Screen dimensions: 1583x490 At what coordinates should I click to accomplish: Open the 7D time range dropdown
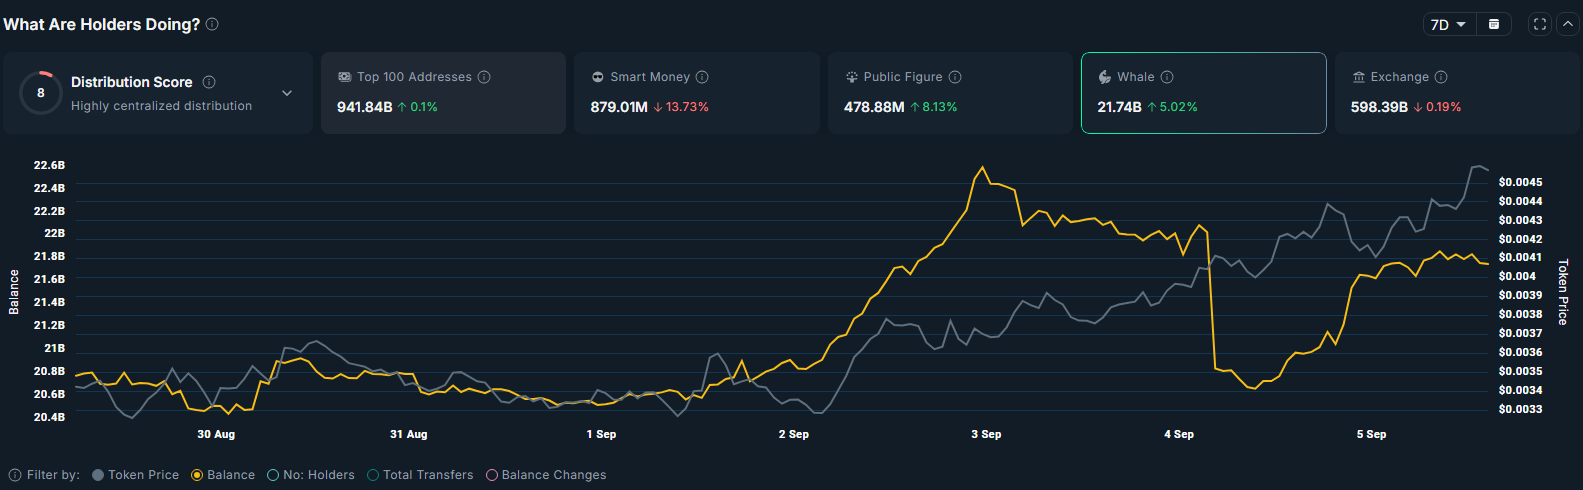point(1448,24)
